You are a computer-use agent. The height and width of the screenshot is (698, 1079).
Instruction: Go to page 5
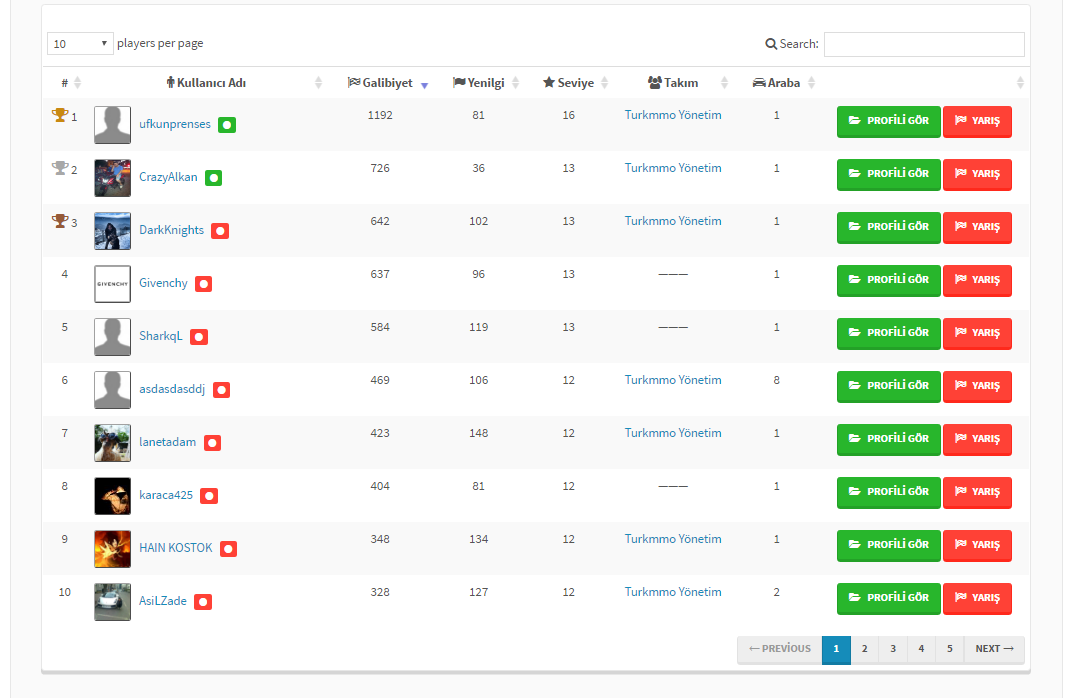point(950,649)
